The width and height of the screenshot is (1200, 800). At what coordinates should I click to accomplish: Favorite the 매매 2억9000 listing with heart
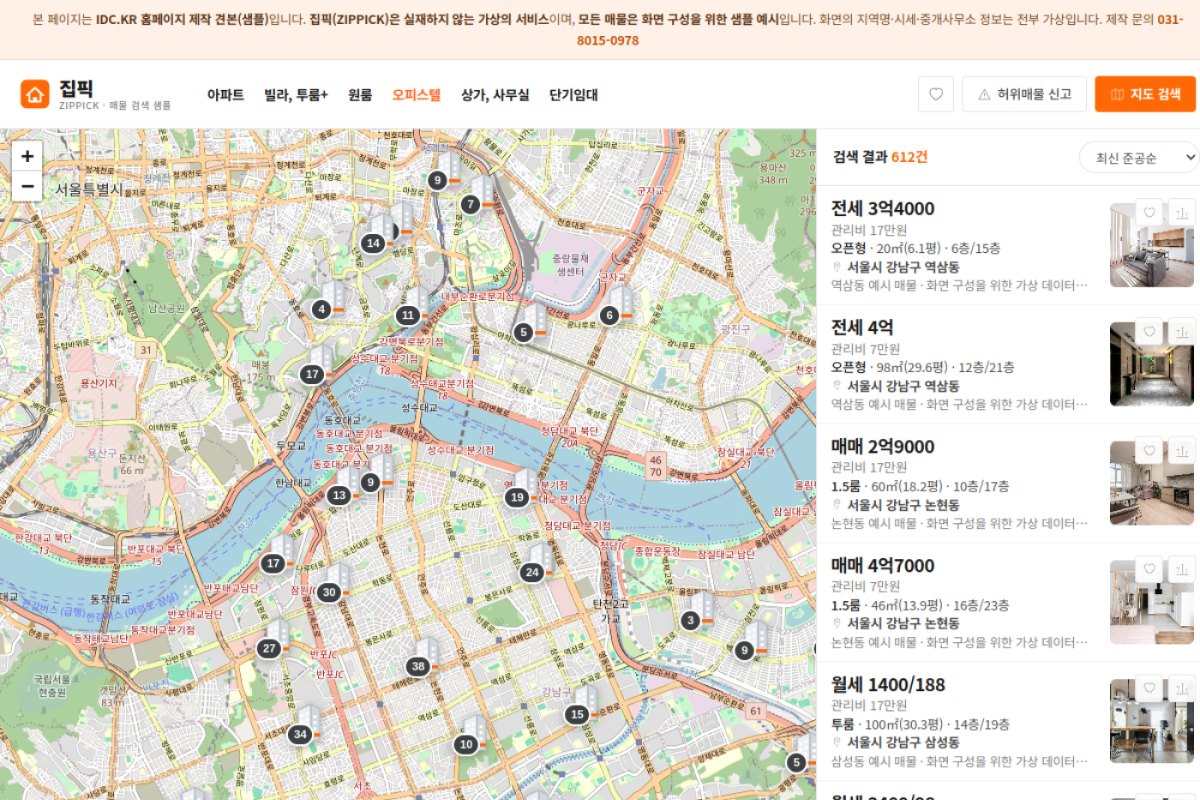tap(1150, 451)
